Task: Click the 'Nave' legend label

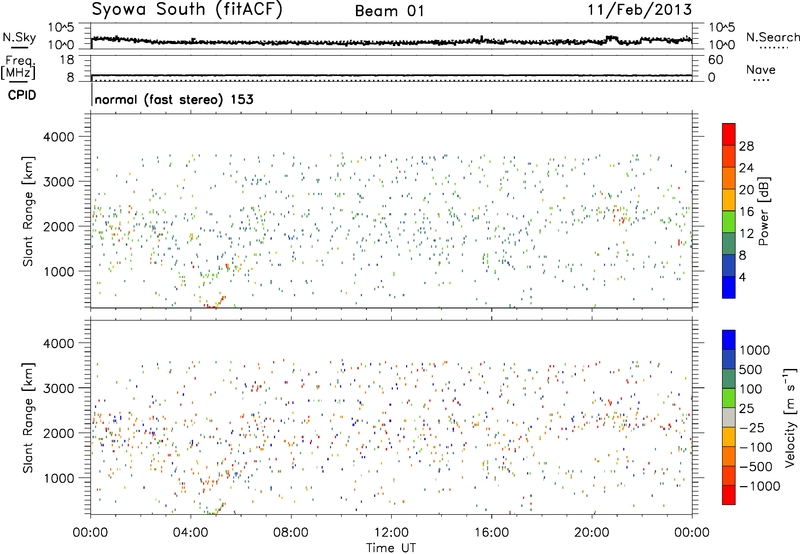Action: tap(761, 70)
